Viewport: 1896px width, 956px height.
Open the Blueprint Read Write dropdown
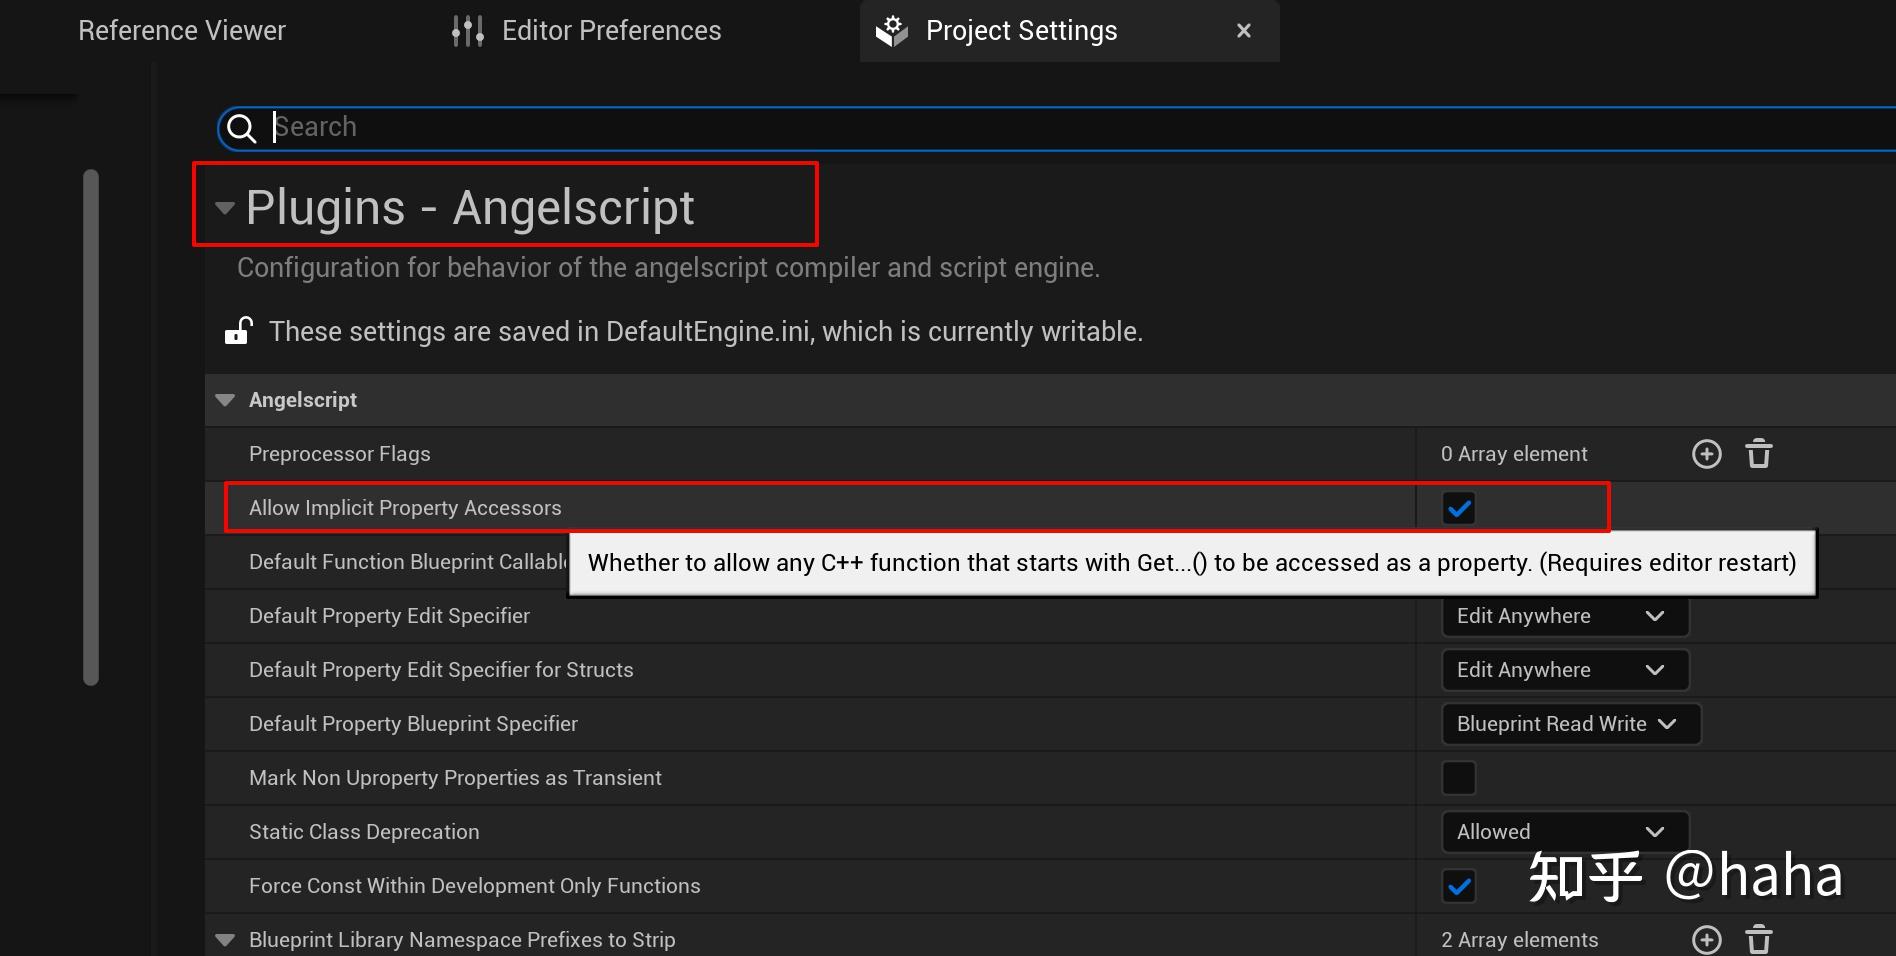(1568, 723)
